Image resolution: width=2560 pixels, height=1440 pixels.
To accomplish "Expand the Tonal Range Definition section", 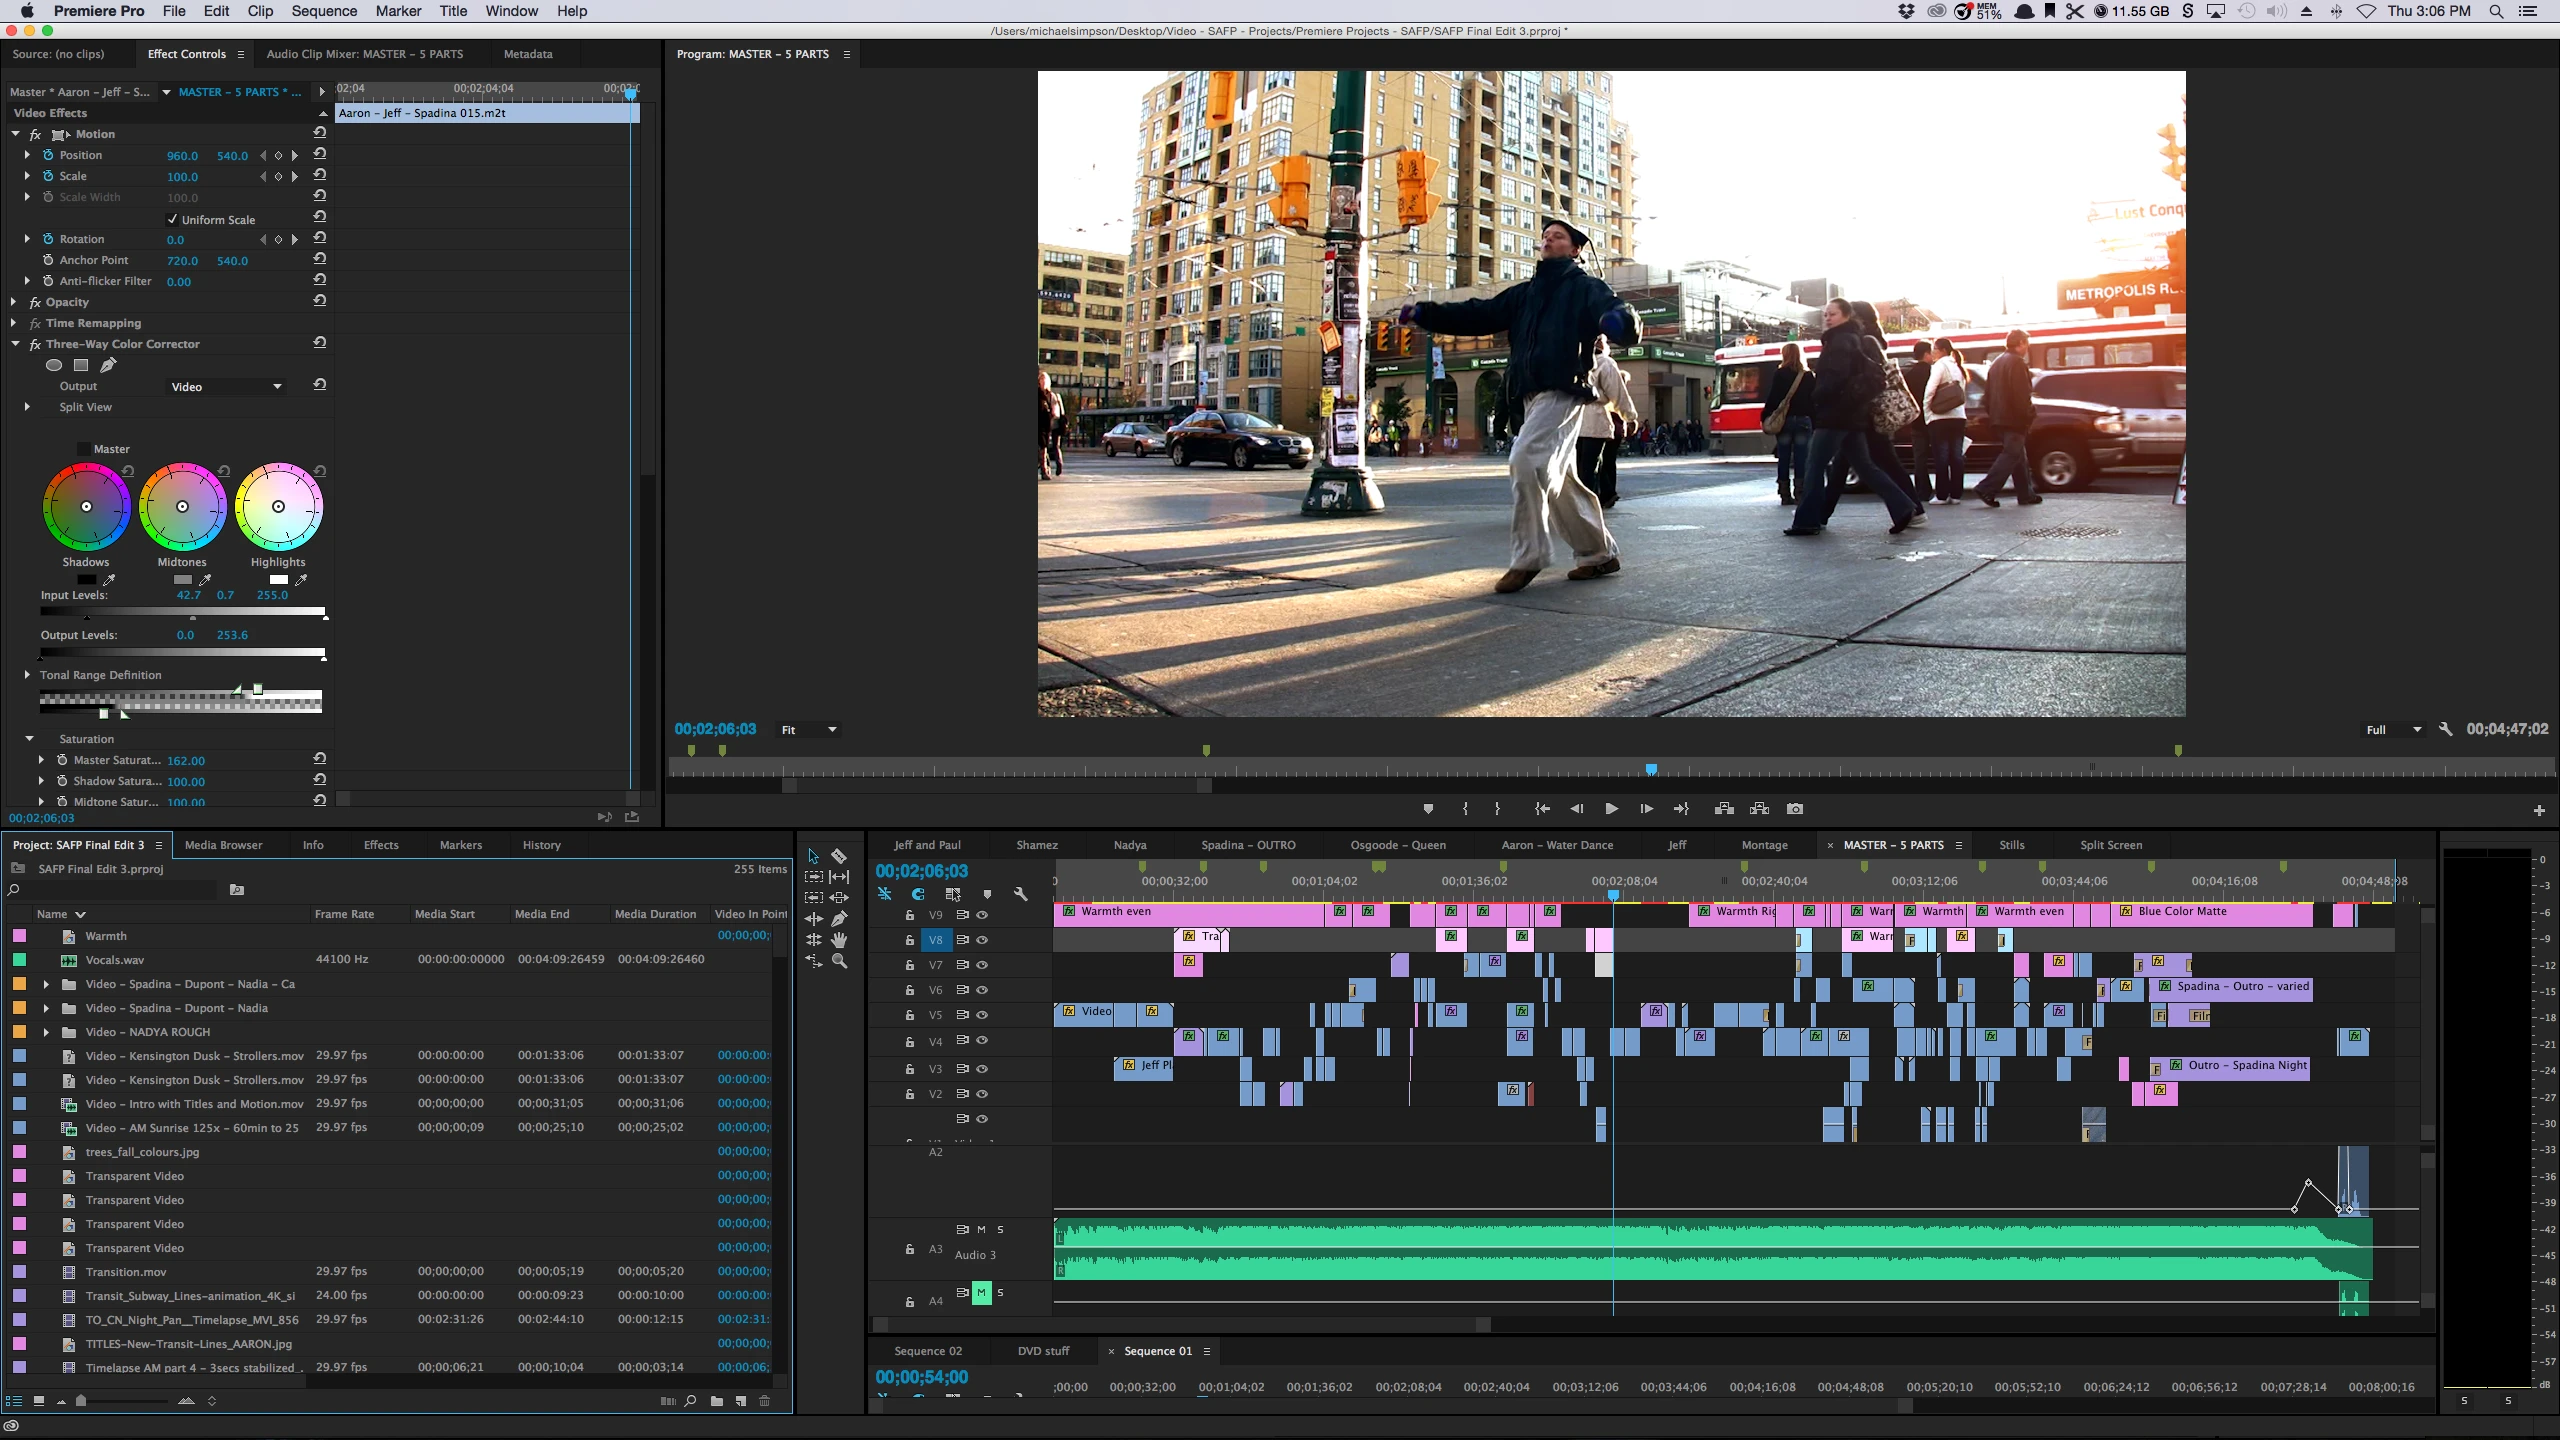I will [27, 675].
